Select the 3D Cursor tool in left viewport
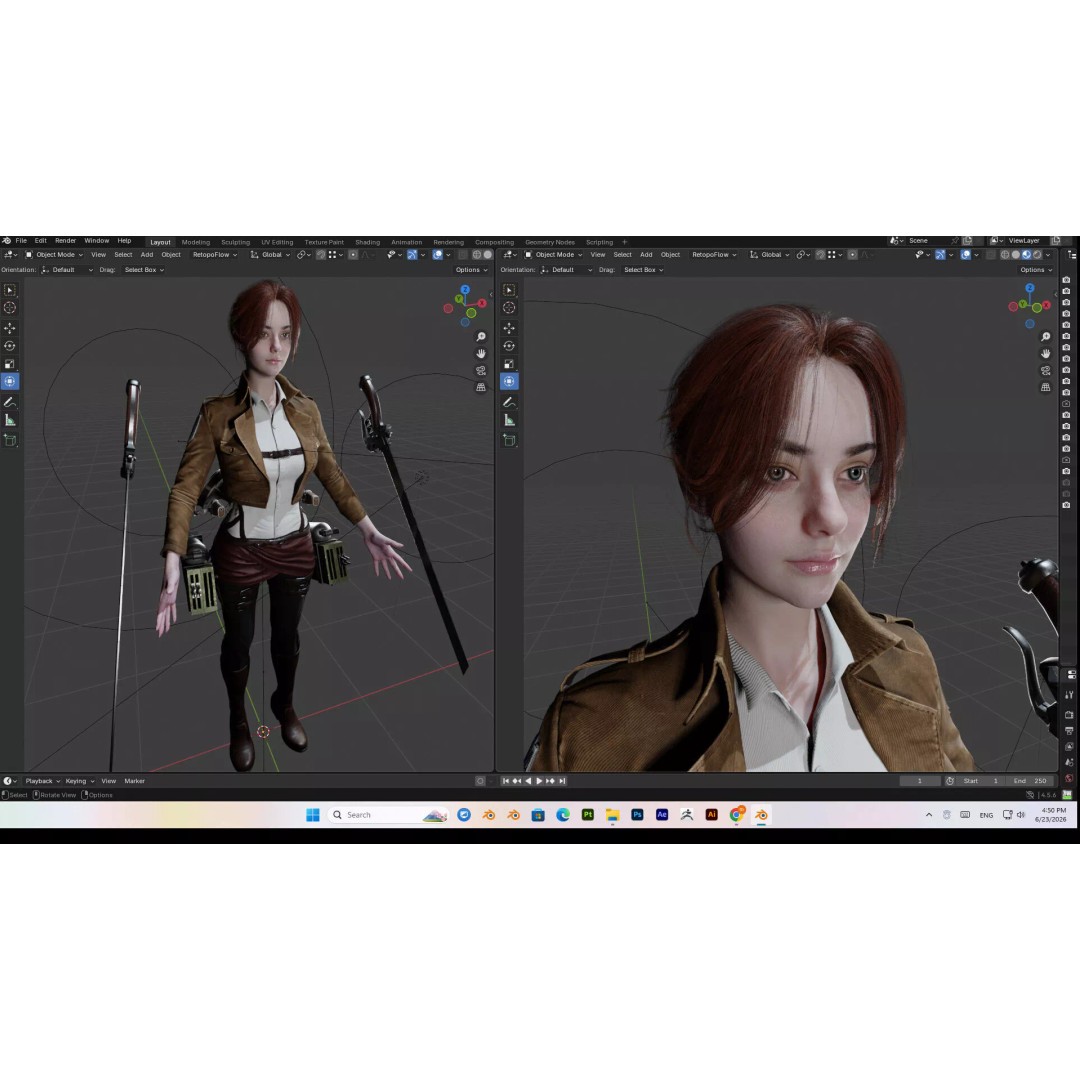The image size is (1080, 1080). point(10,308)
